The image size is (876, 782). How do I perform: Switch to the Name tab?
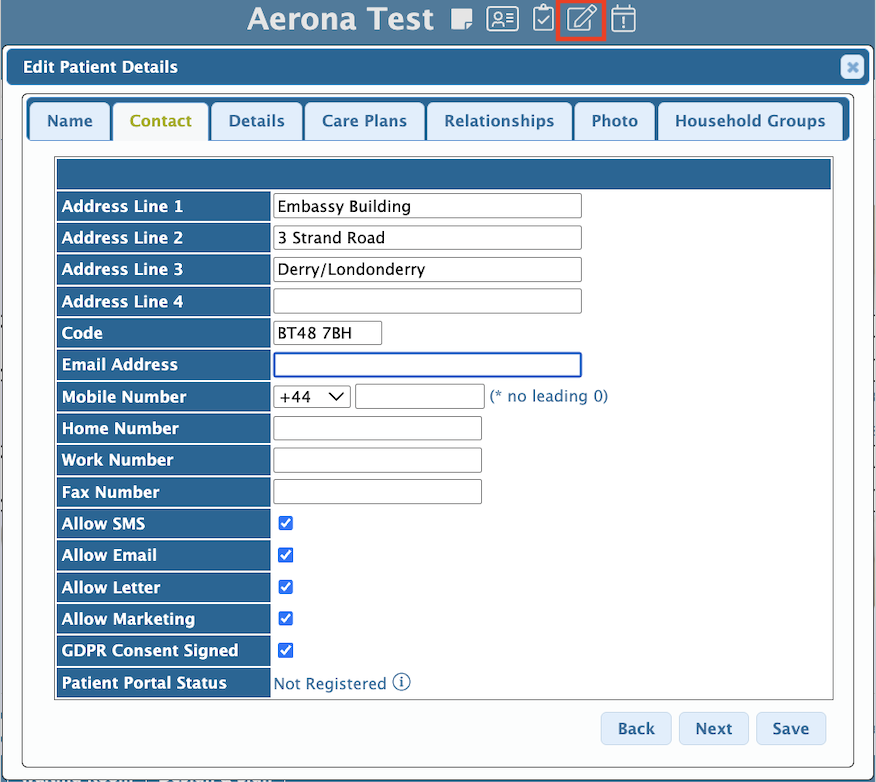click(70, 121)
